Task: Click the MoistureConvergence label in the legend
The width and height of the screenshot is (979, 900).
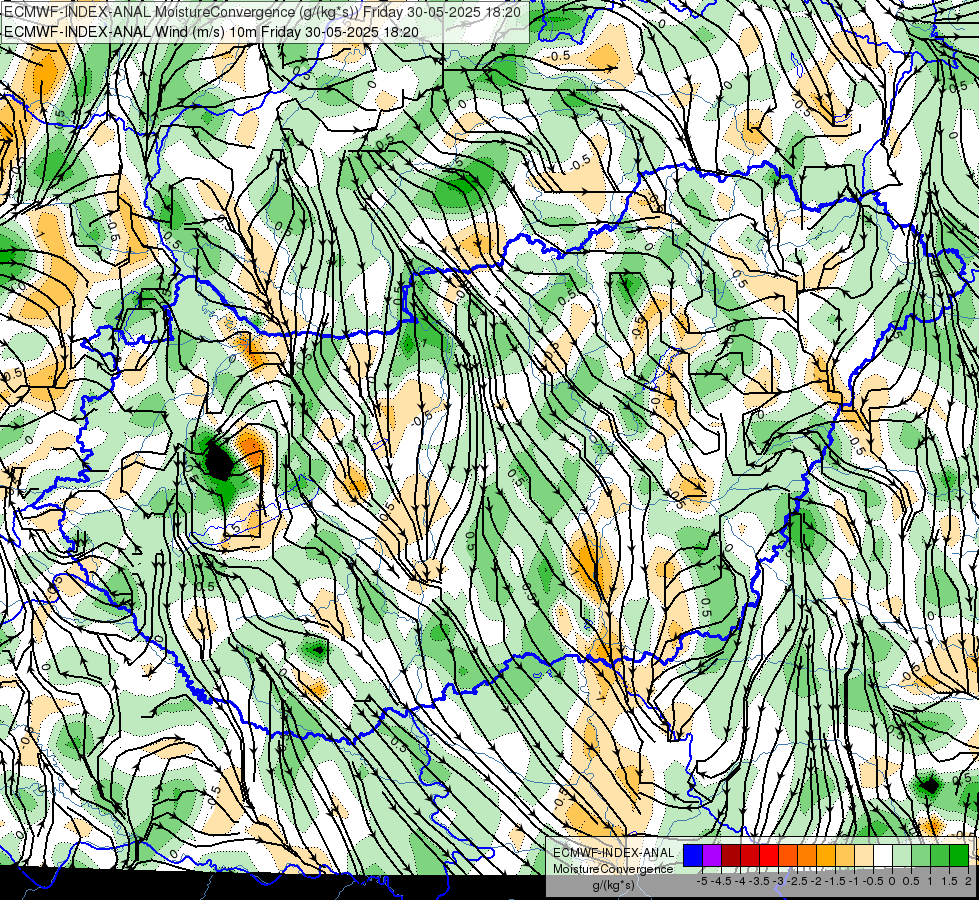Action: (x=613, y=869)
